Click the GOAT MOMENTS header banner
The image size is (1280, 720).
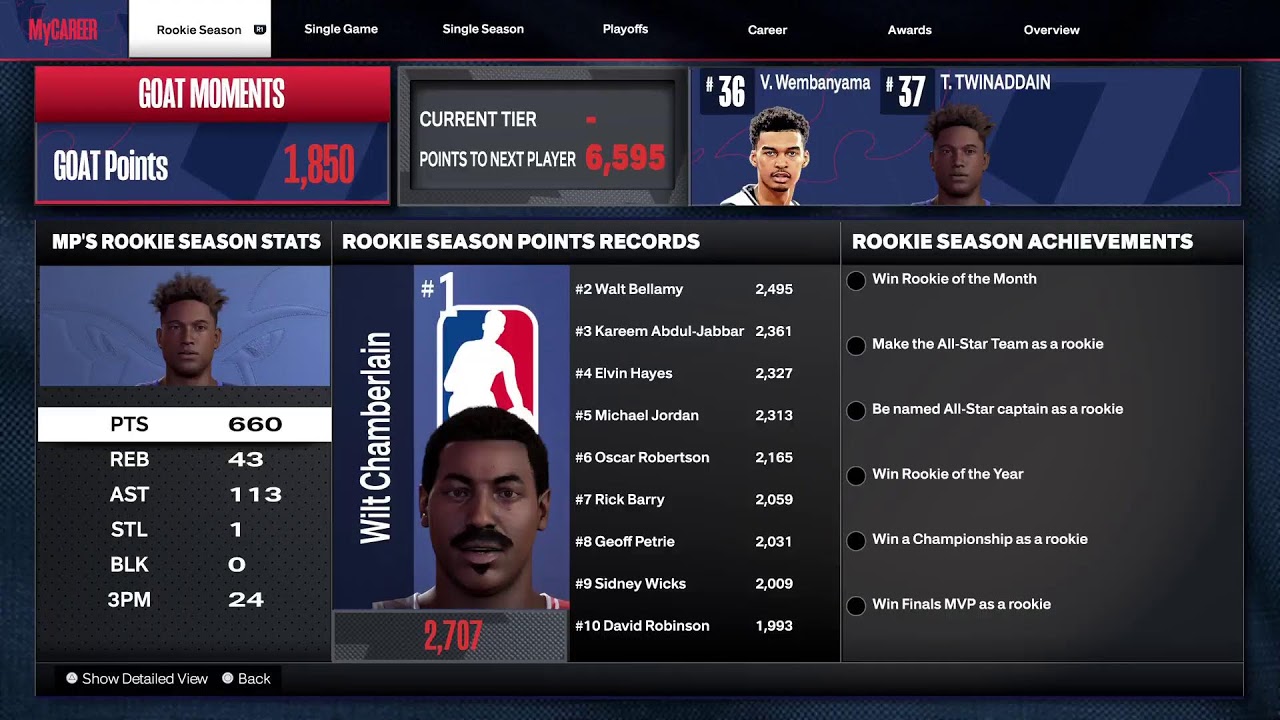pos(212,94)
